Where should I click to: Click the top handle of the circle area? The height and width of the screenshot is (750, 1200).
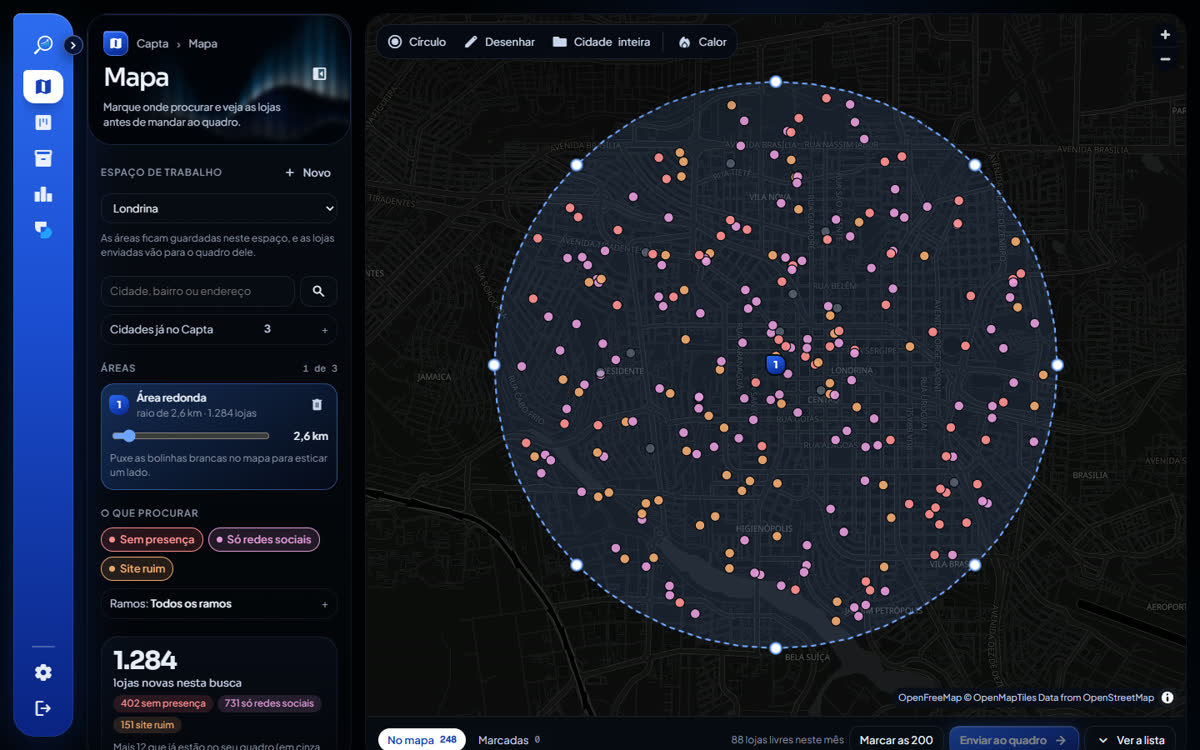[775, 81]
